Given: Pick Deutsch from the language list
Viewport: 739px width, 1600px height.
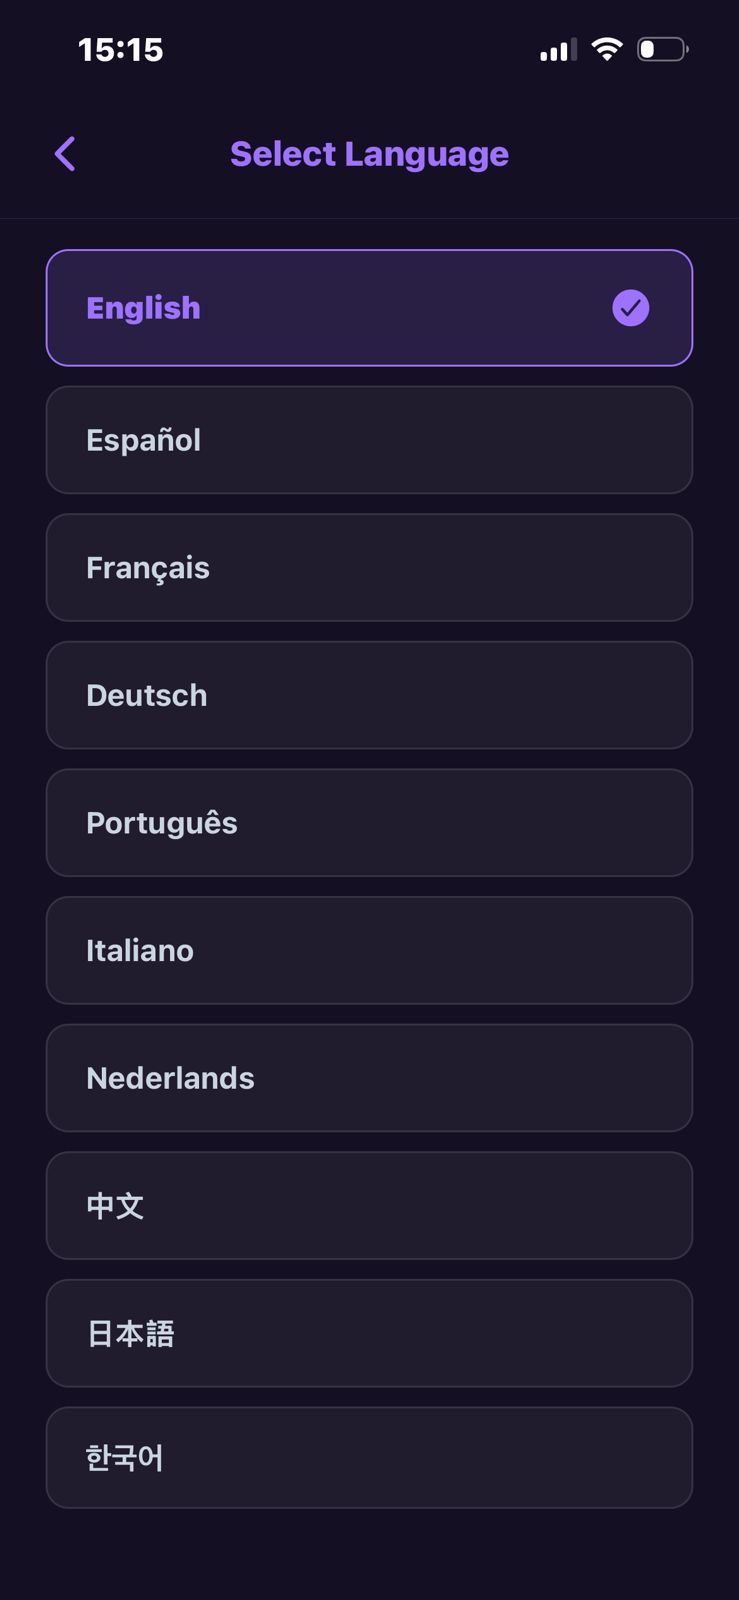Looking at the screenshot, I should [x=369, y=695].
